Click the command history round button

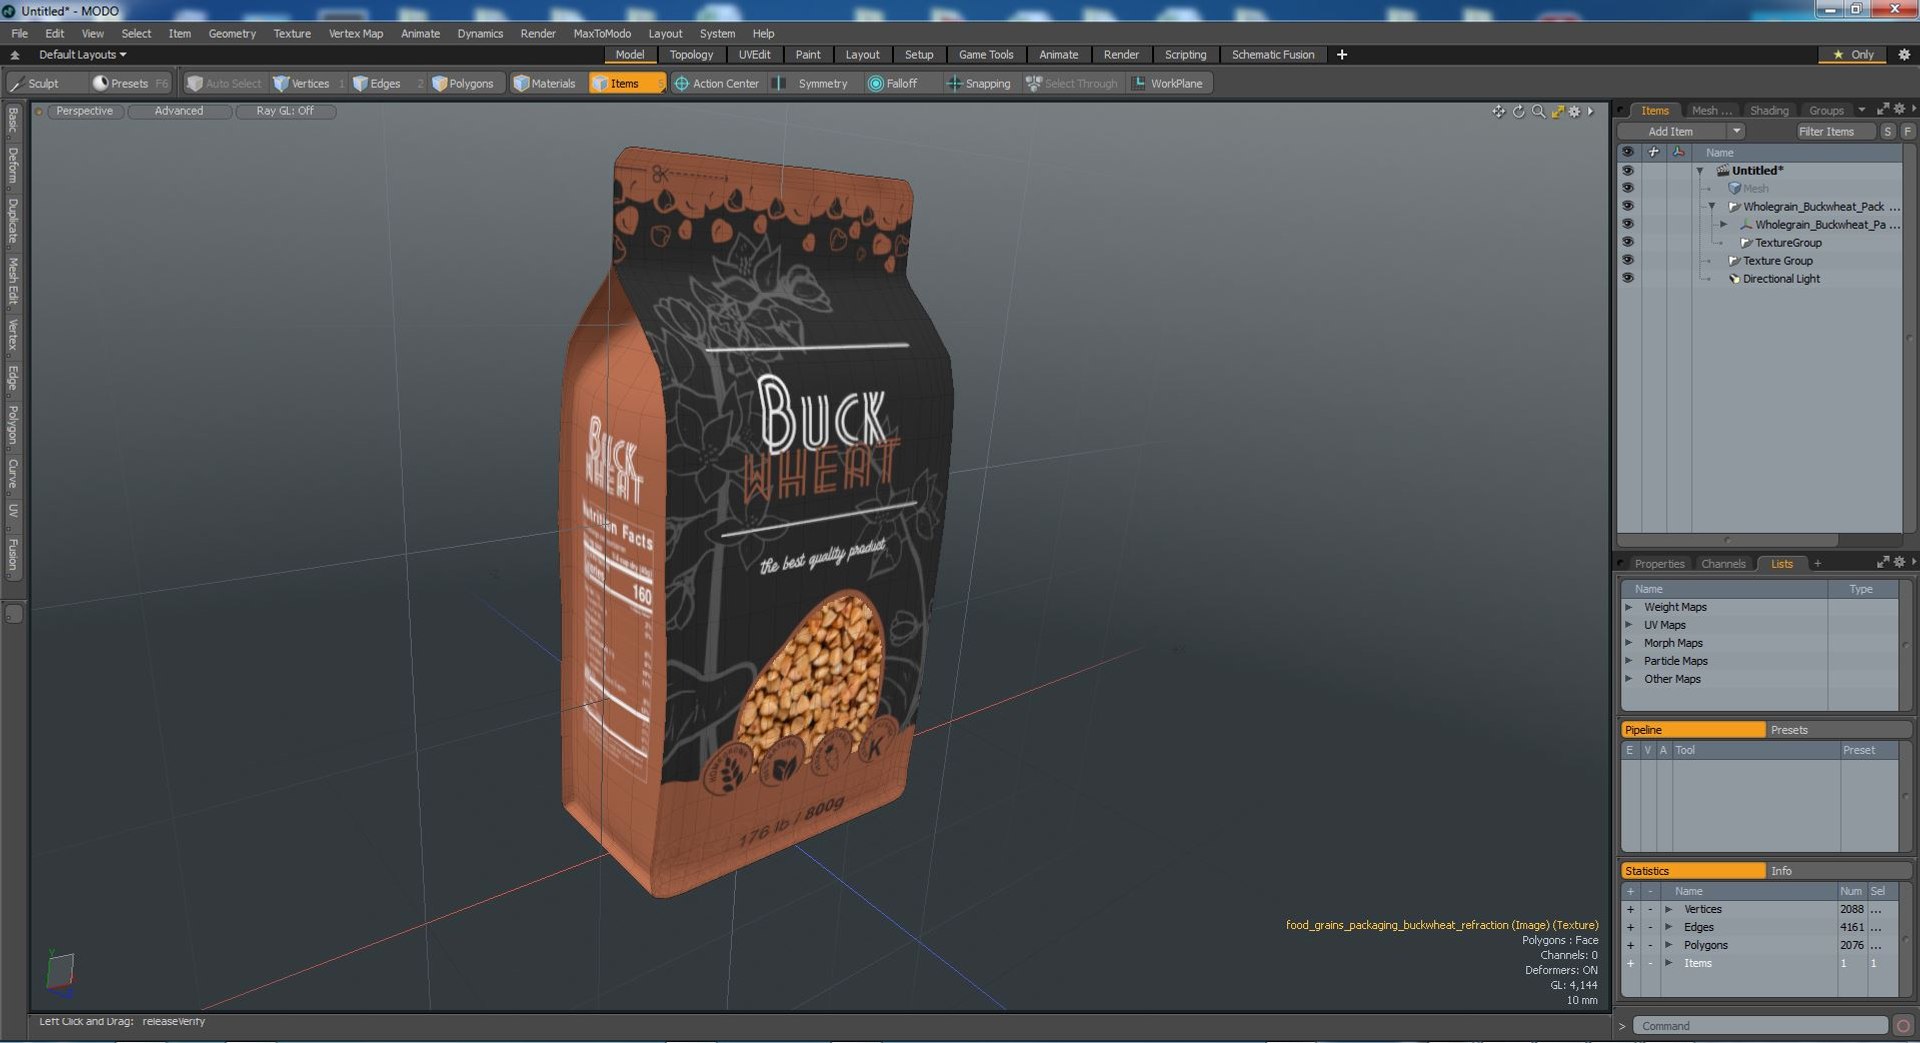[x=1903, y=1026]
